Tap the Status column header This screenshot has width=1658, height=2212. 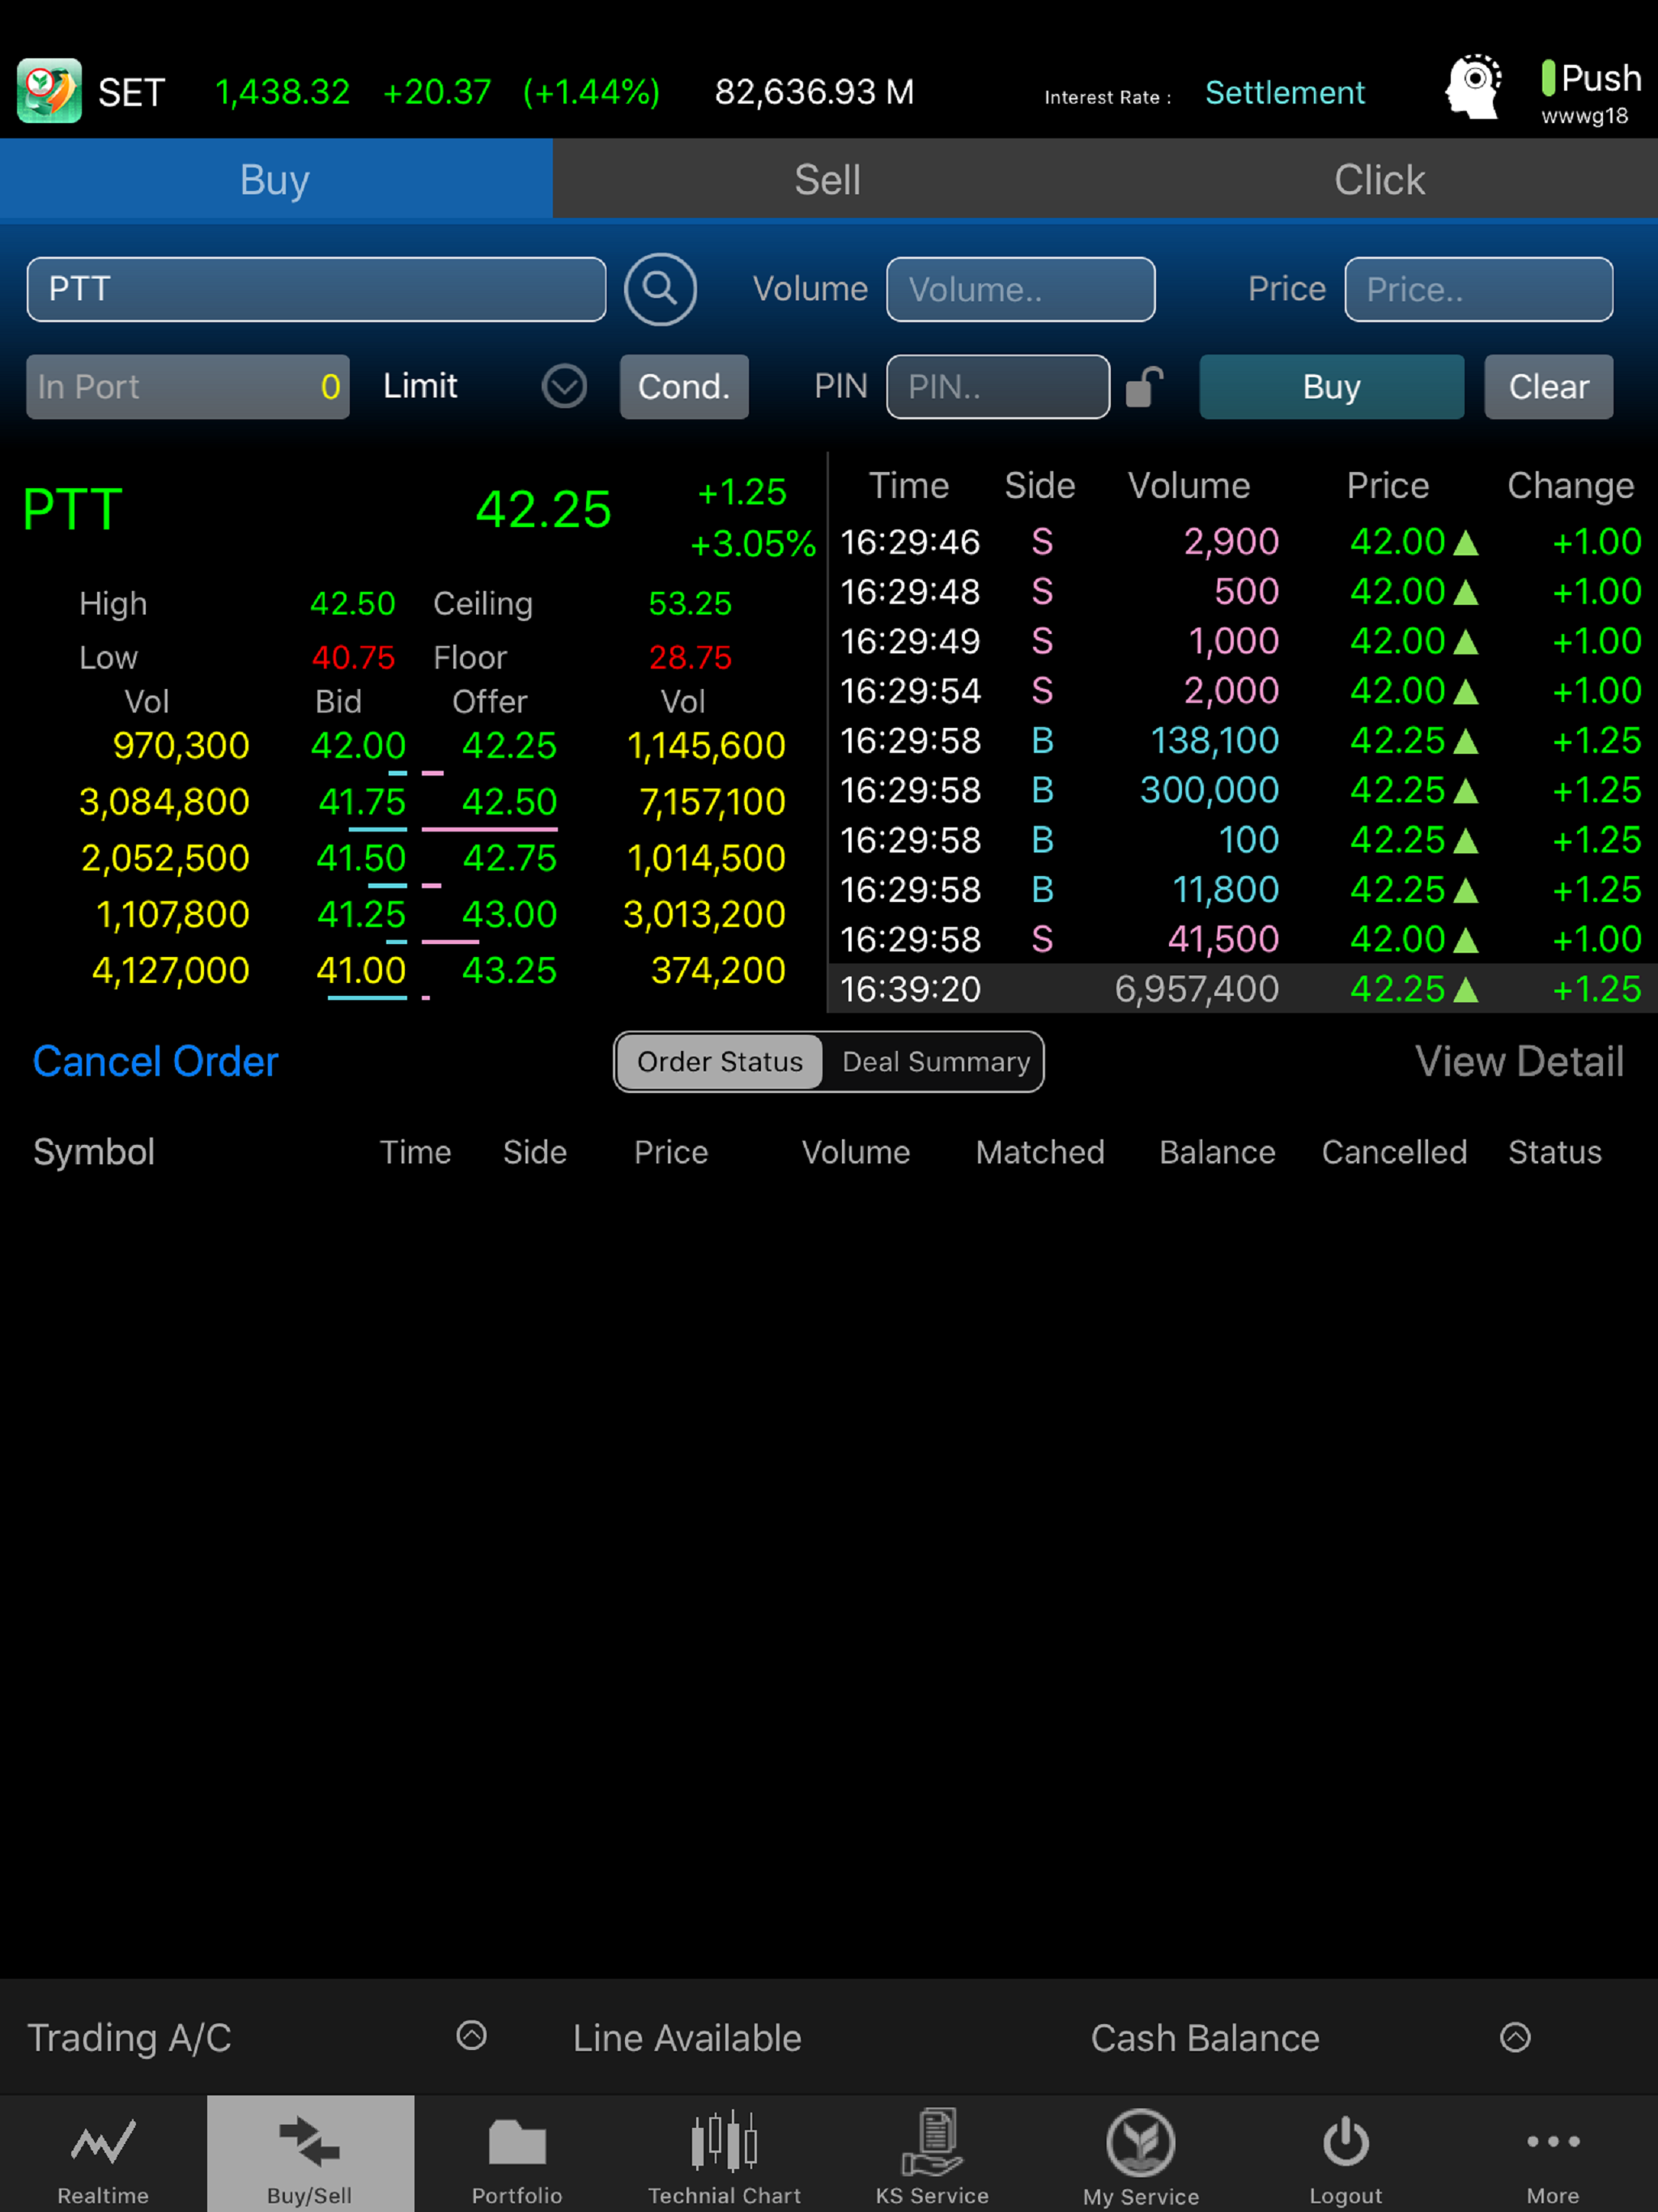pyautogui.click(x=1554, y=1151)
